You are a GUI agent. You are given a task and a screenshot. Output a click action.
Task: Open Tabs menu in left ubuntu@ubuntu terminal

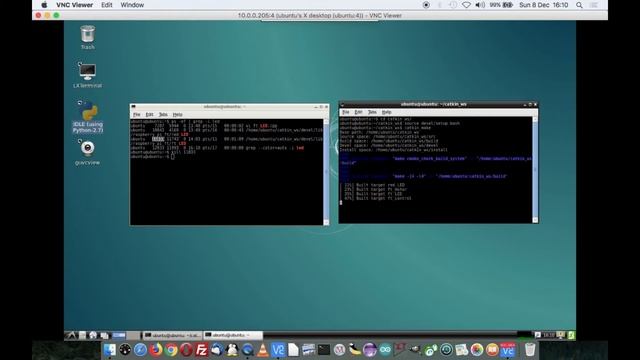[163, 115]
